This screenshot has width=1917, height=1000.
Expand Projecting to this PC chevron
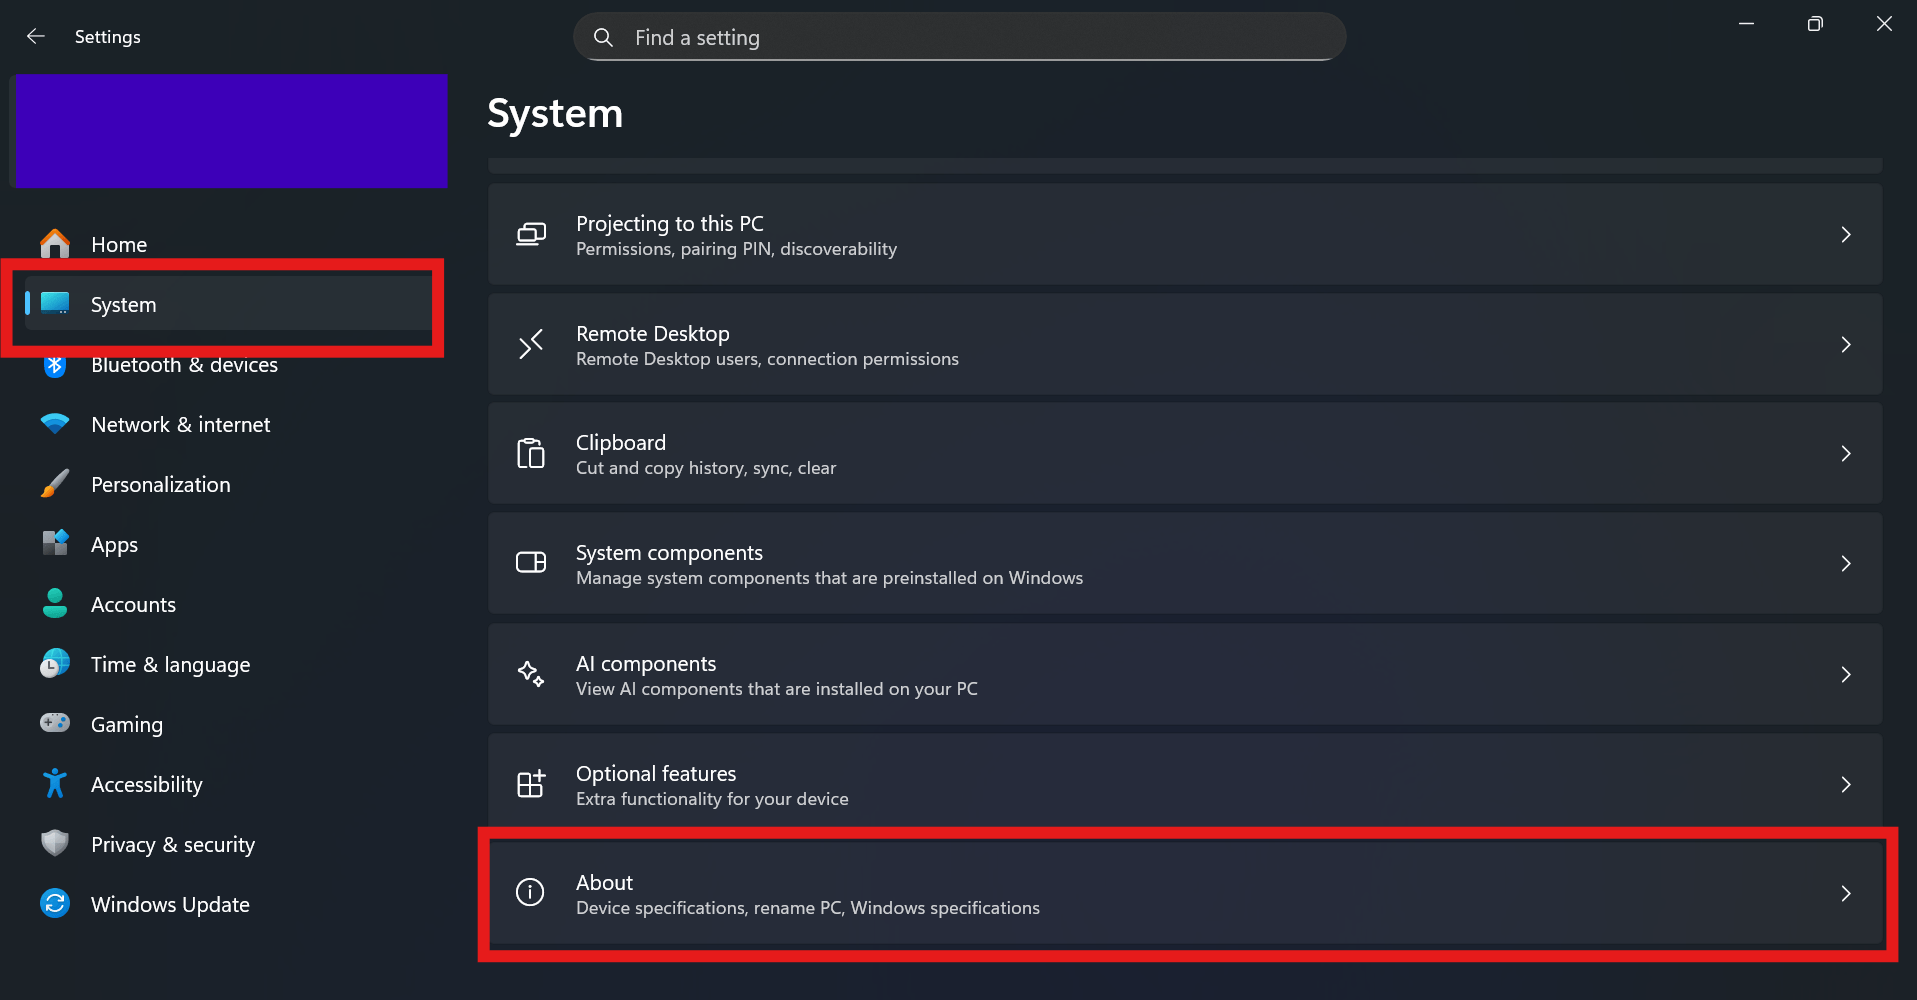(1845, 235)
